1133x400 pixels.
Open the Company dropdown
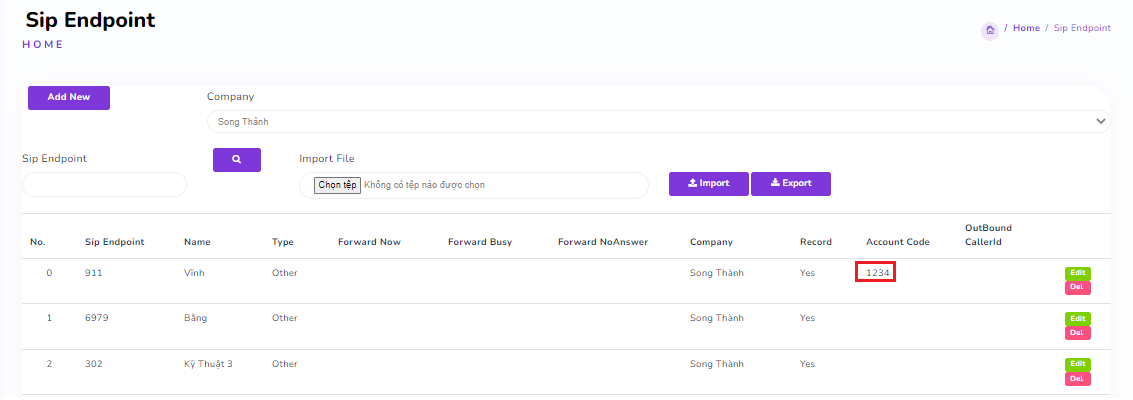point(658,122)
